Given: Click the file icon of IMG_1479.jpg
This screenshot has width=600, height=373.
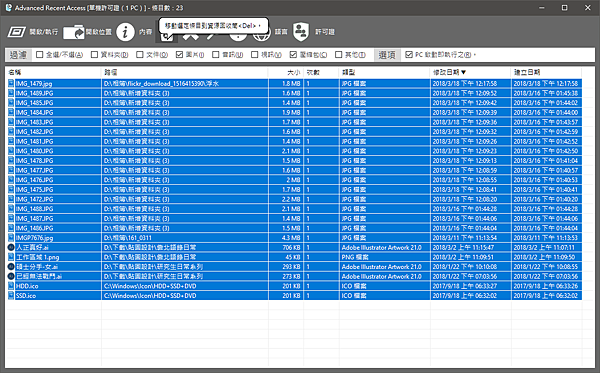Looking at the screenshot, I should coord(11,83).
